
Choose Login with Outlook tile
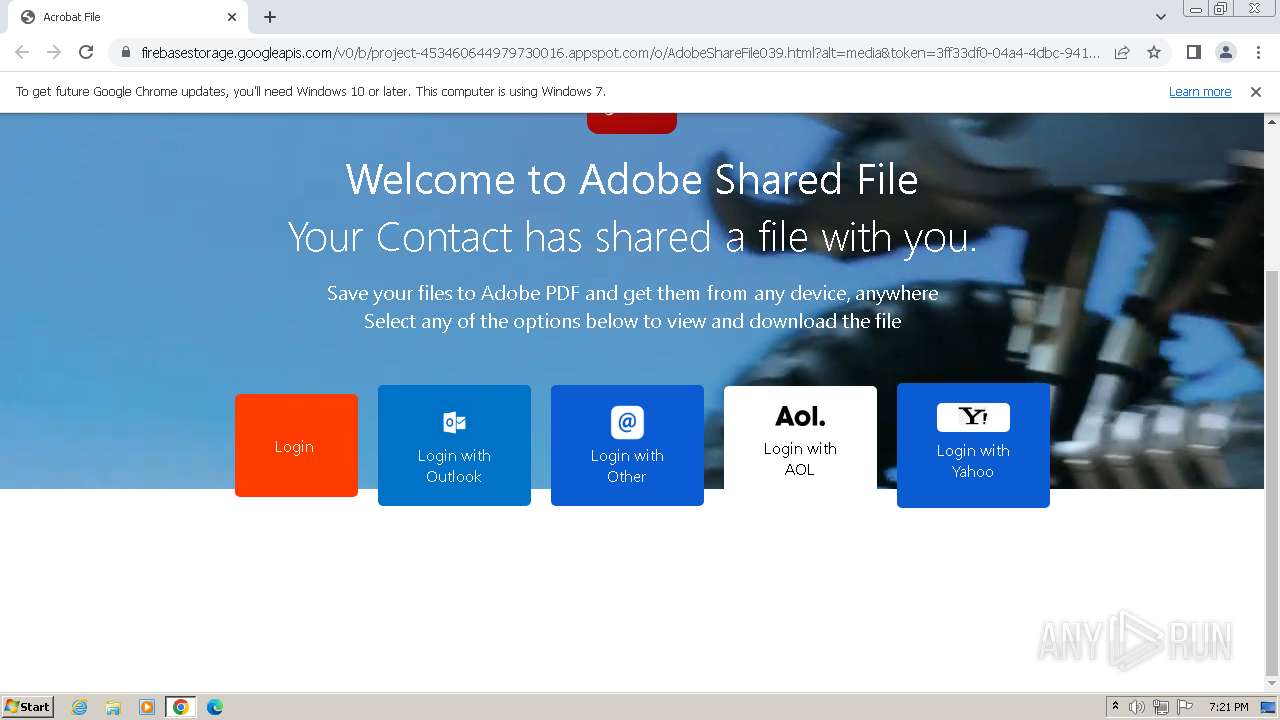pyautogui.click(x=454, y=445)
